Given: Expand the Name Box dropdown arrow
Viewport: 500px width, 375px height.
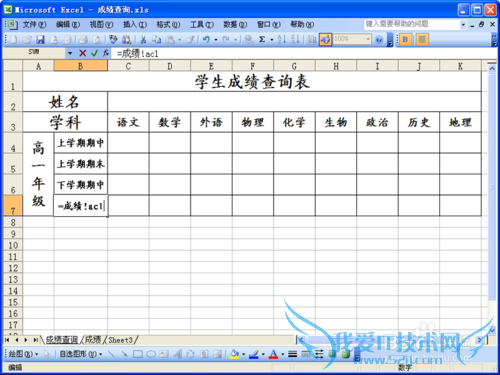Looking at the screenshot, I should 70,53.
